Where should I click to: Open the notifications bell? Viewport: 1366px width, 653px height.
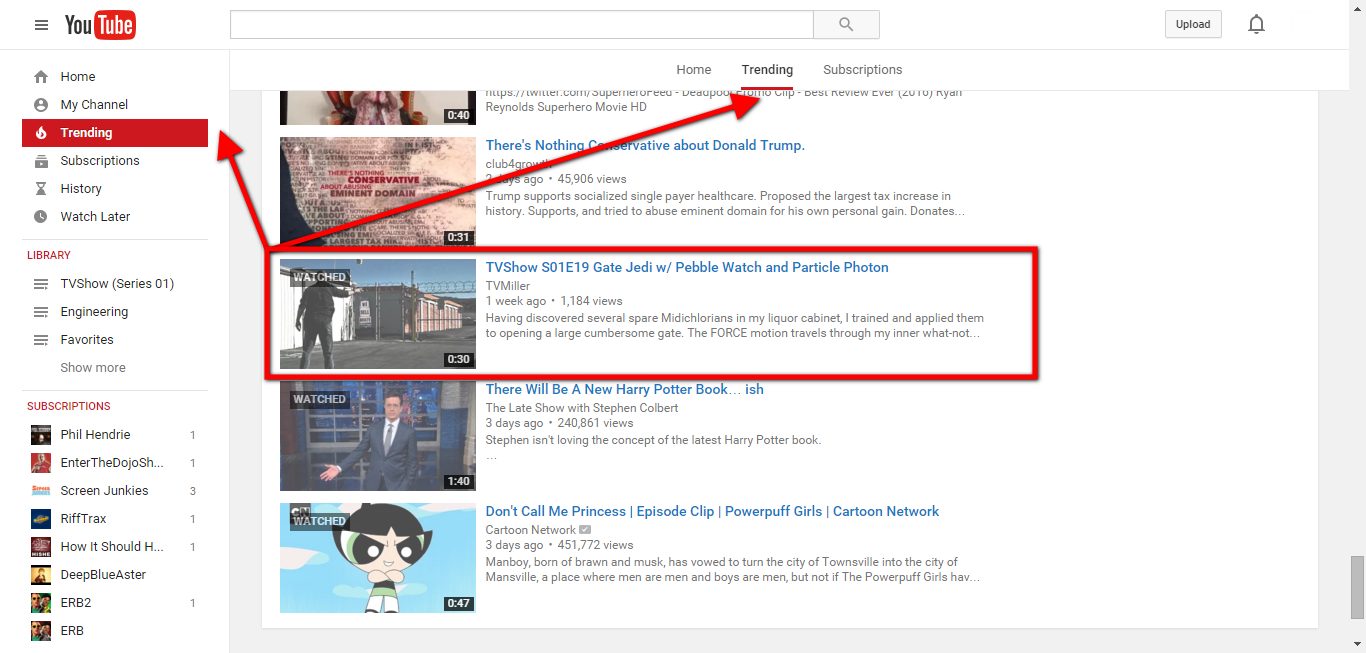[1257, 24]
